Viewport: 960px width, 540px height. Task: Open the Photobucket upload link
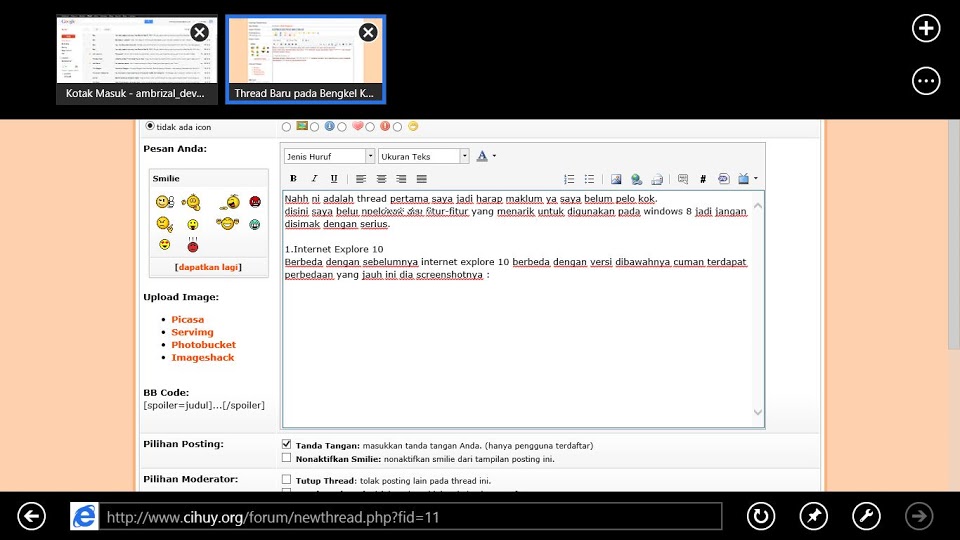point(203,345)
